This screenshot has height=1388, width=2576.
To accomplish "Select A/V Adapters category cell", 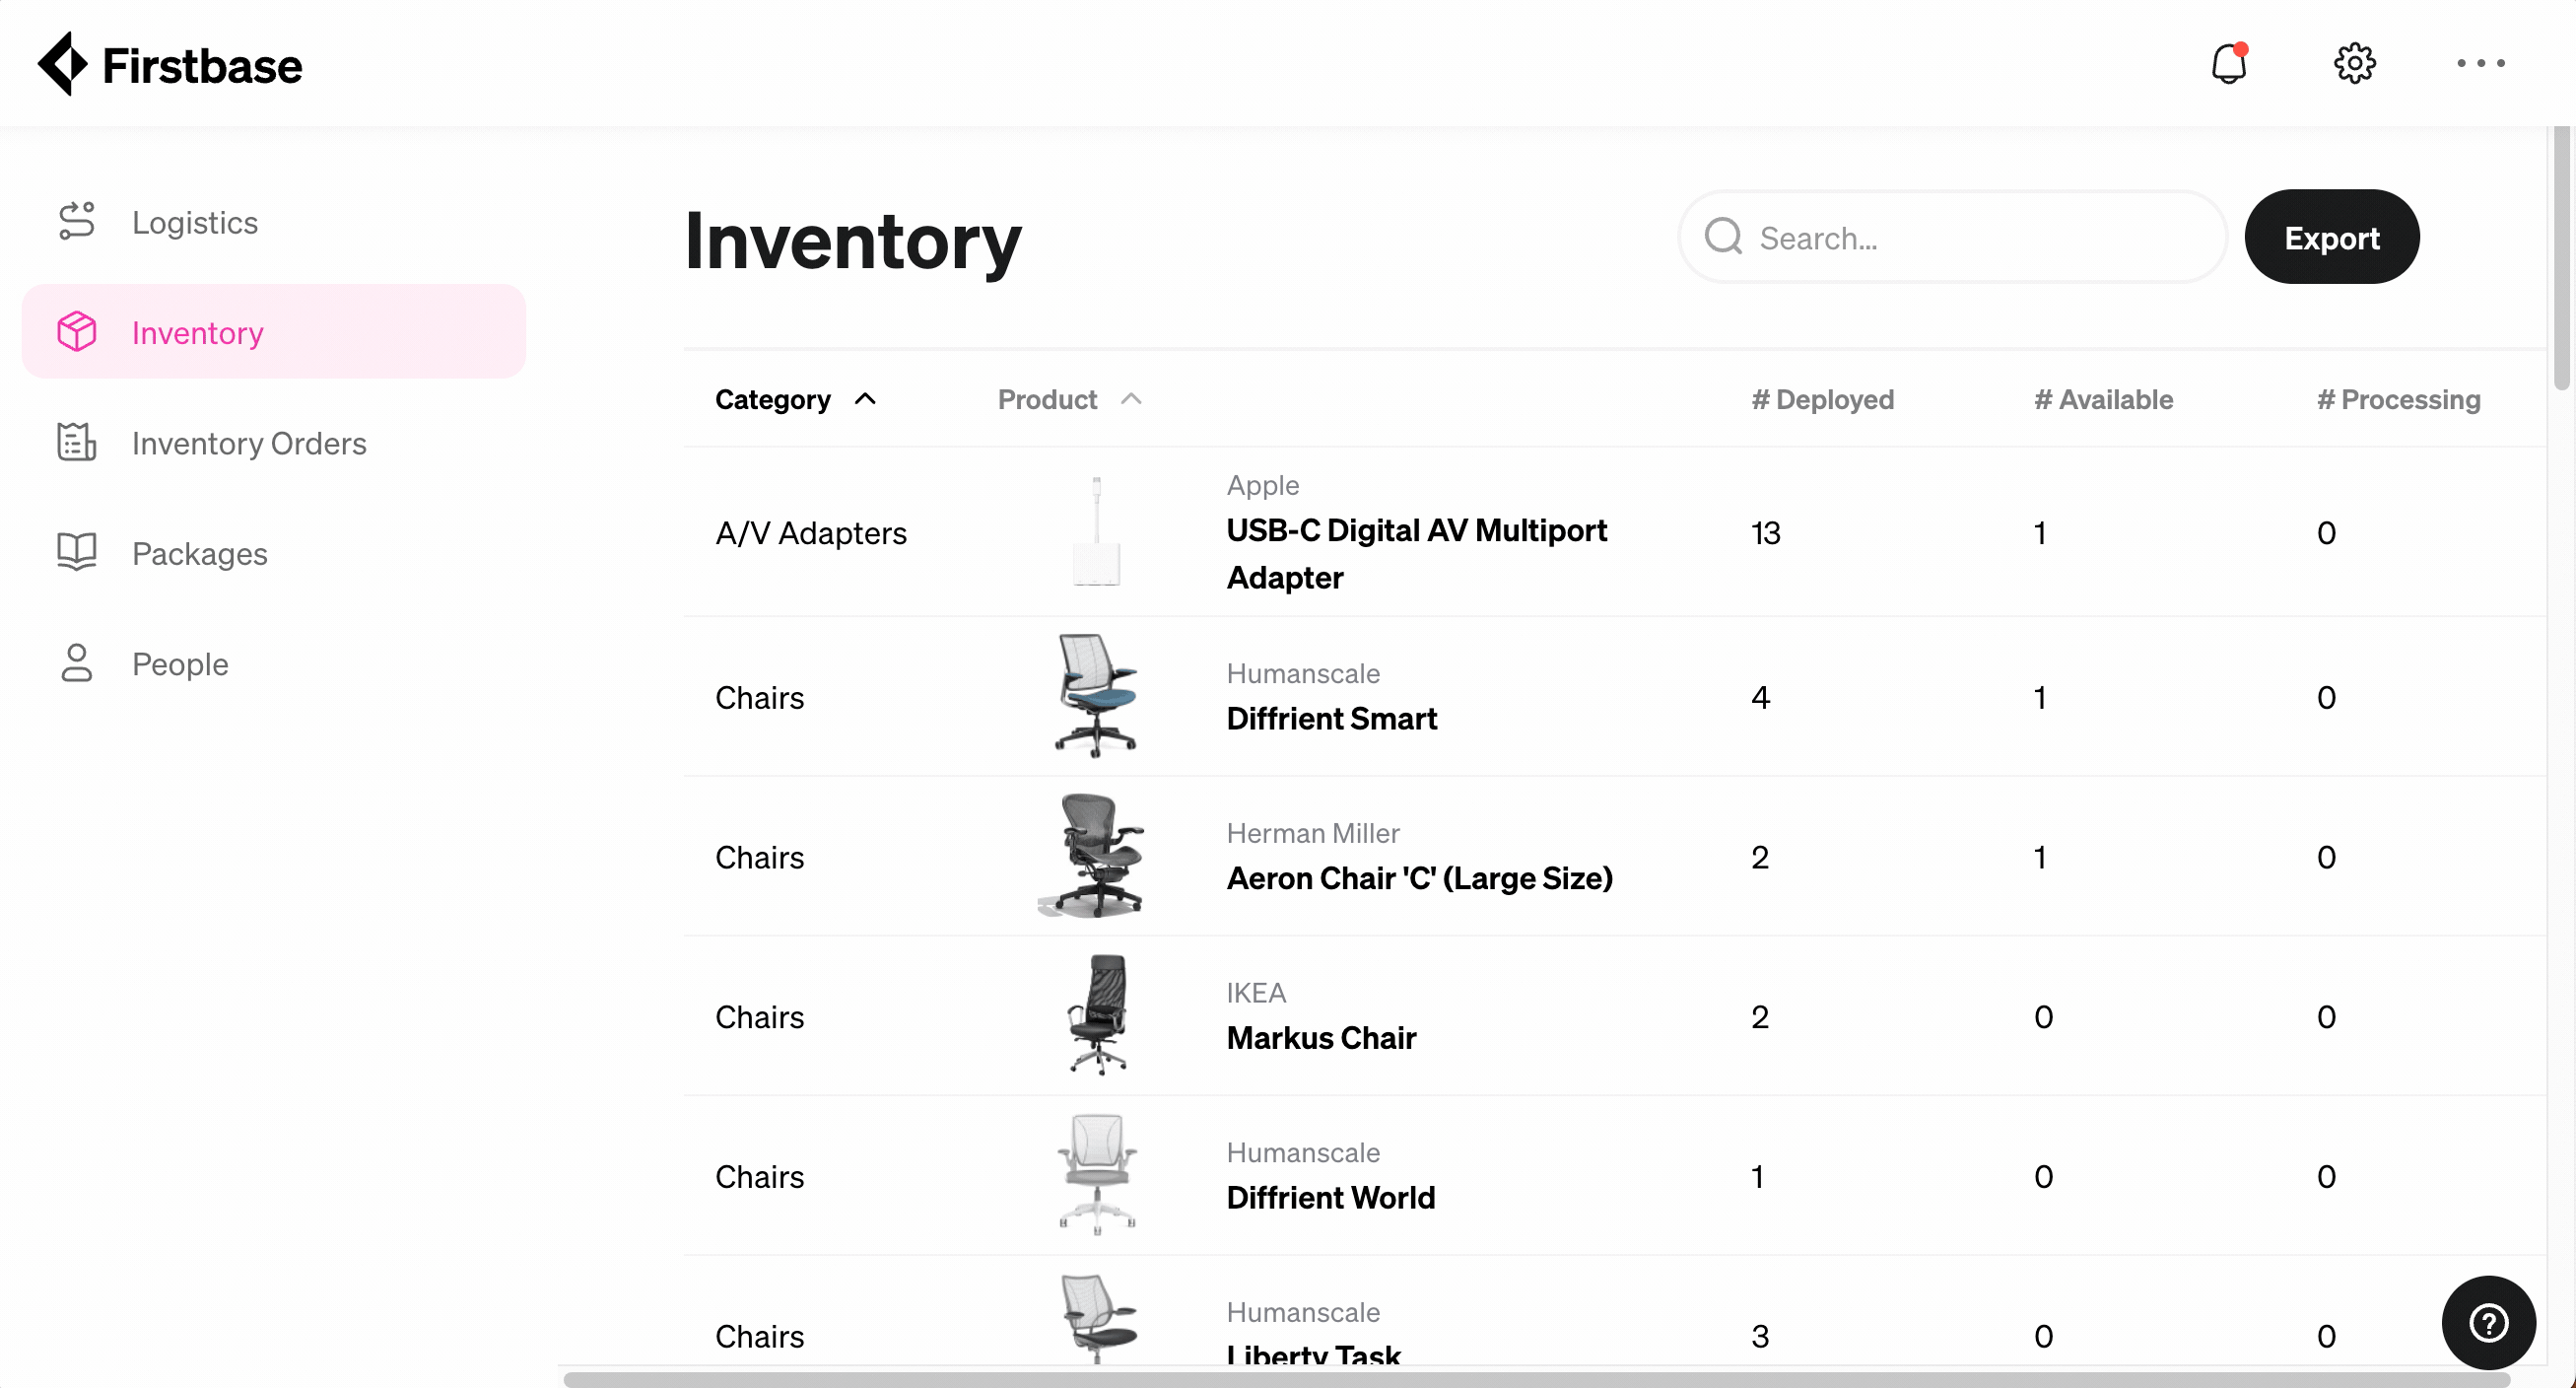I will click(x=811, y=533).
